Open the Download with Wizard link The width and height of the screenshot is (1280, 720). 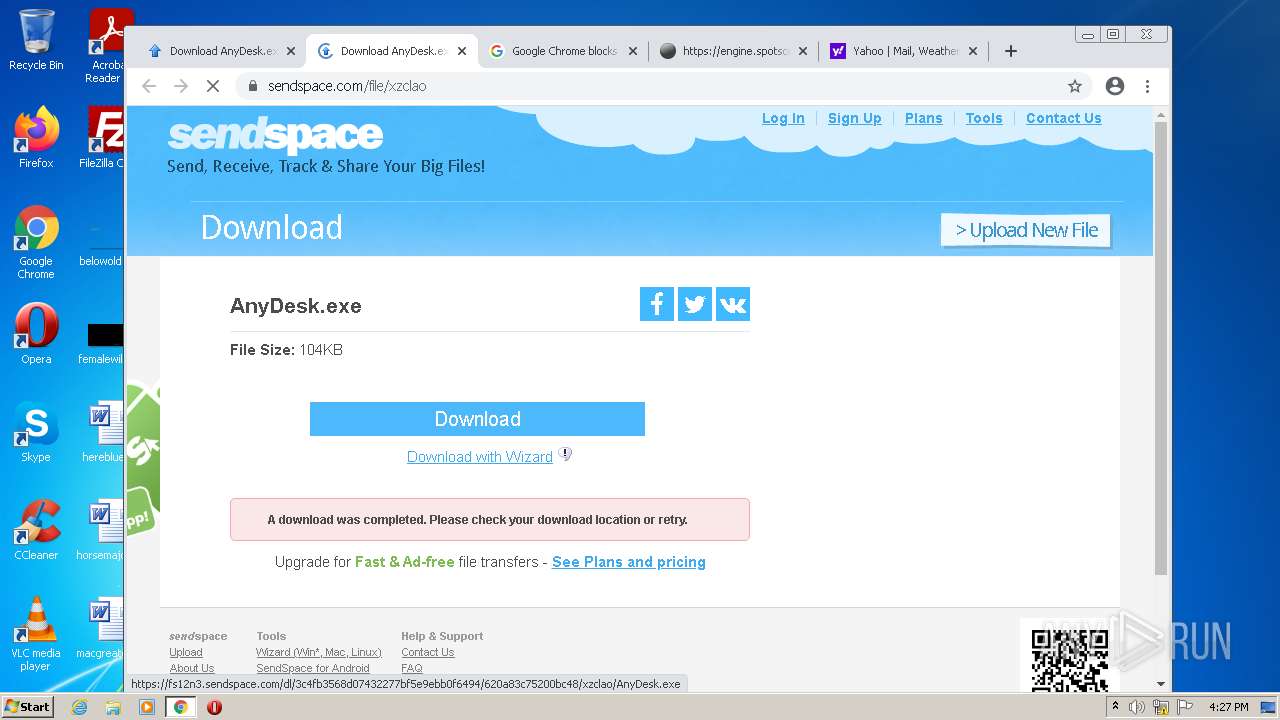[x=480, y=457]
